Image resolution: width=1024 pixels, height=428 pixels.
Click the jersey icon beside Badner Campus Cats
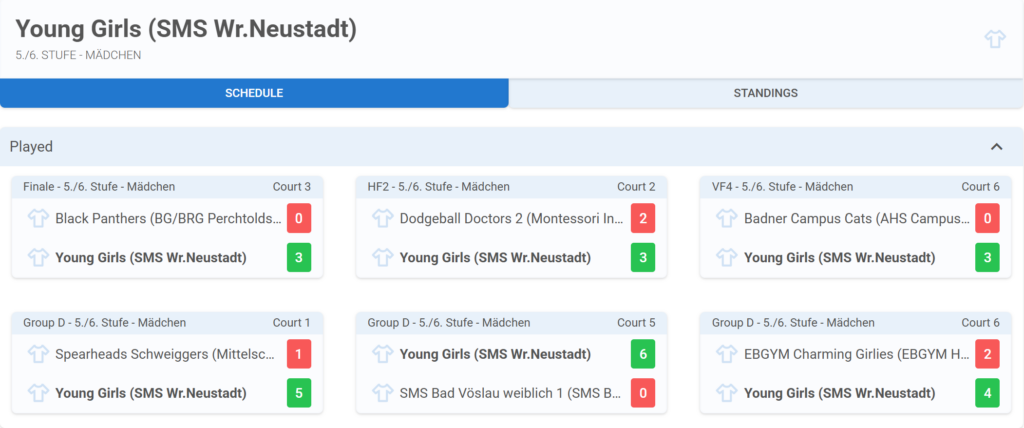tap(726, 218)
